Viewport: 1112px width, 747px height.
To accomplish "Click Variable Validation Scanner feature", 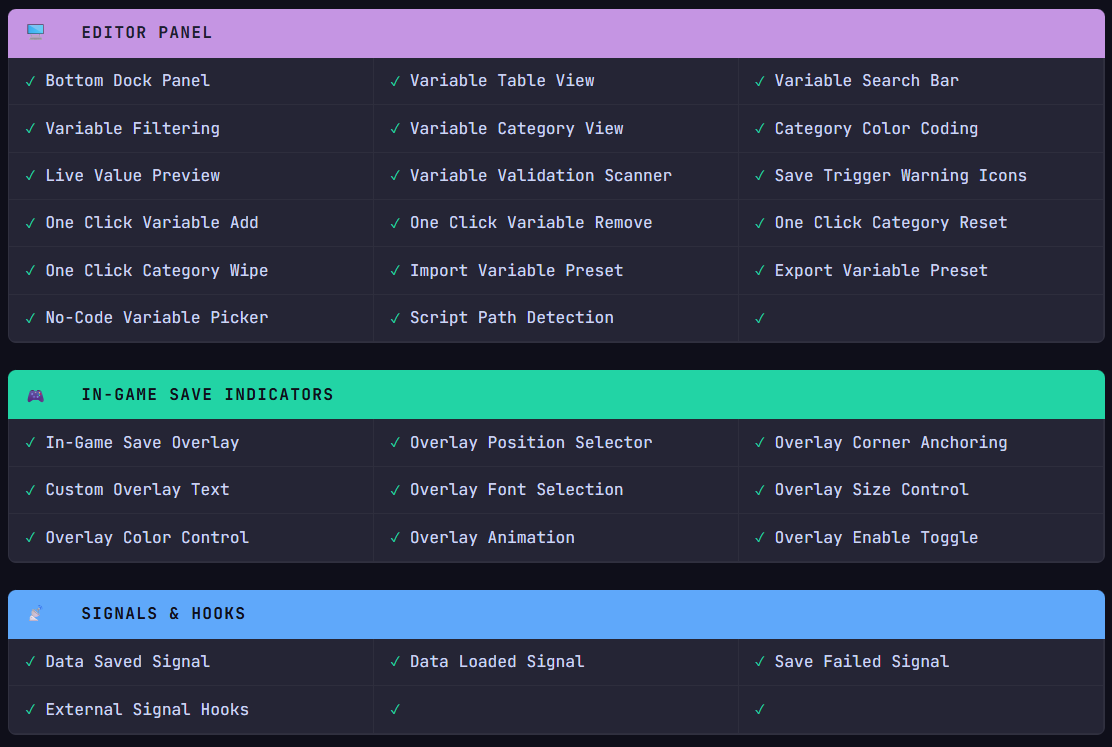I will 540,176.
